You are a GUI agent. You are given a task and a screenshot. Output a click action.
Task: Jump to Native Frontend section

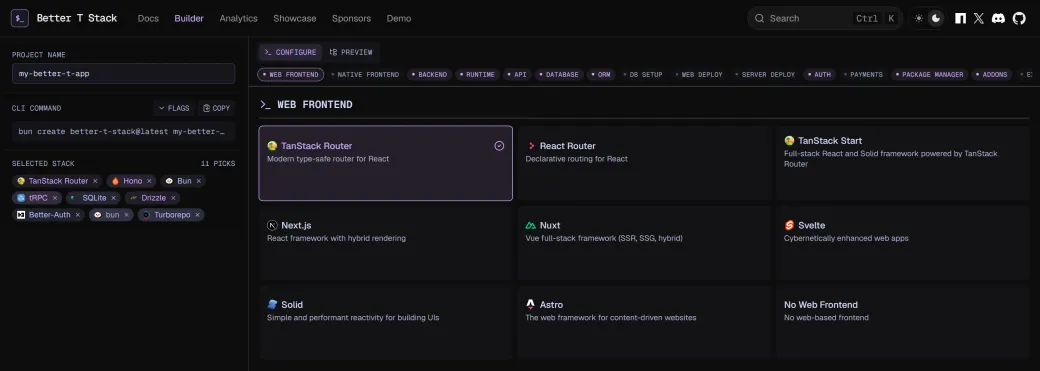coord(365,75)
